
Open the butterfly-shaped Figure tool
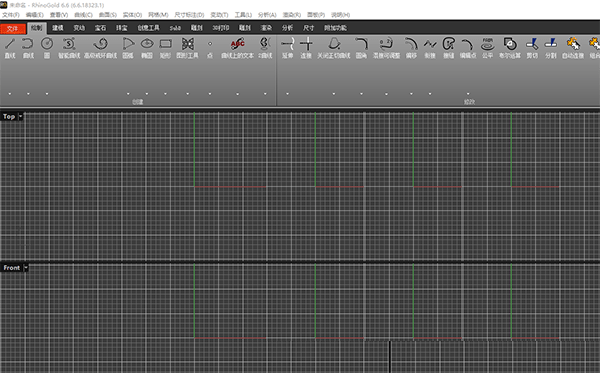[x=188, y=44]
